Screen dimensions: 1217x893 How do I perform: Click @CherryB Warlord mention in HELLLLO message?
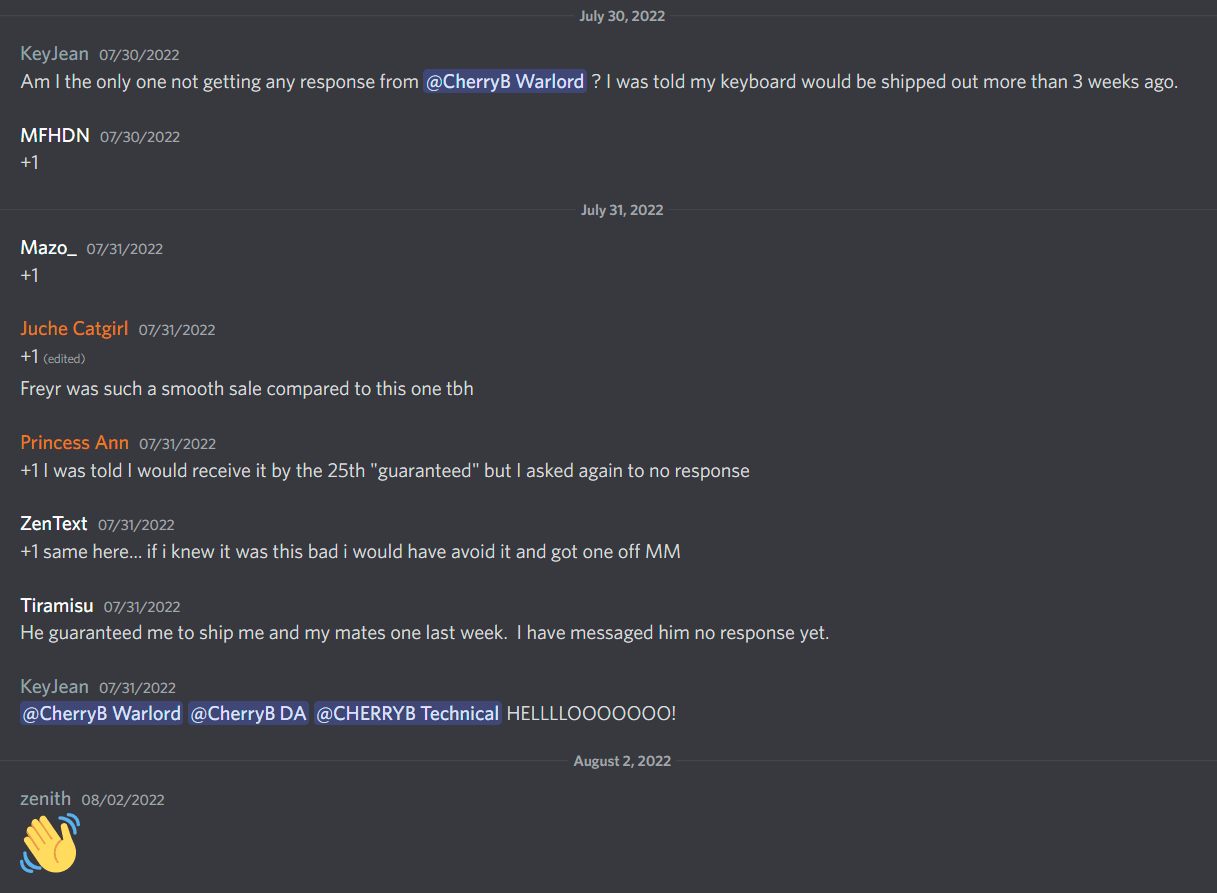click(x=101, y=713)
